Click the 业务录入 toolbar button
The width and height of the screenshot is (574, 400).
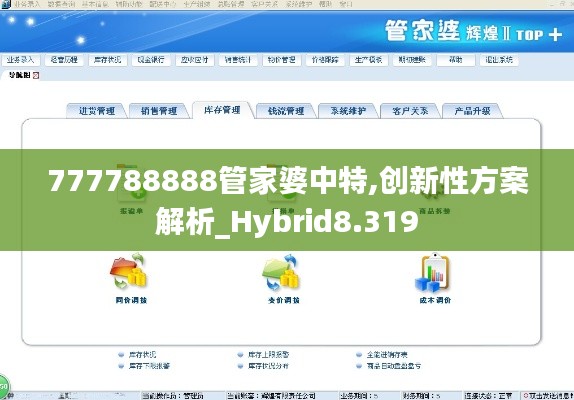coord(20,60)
